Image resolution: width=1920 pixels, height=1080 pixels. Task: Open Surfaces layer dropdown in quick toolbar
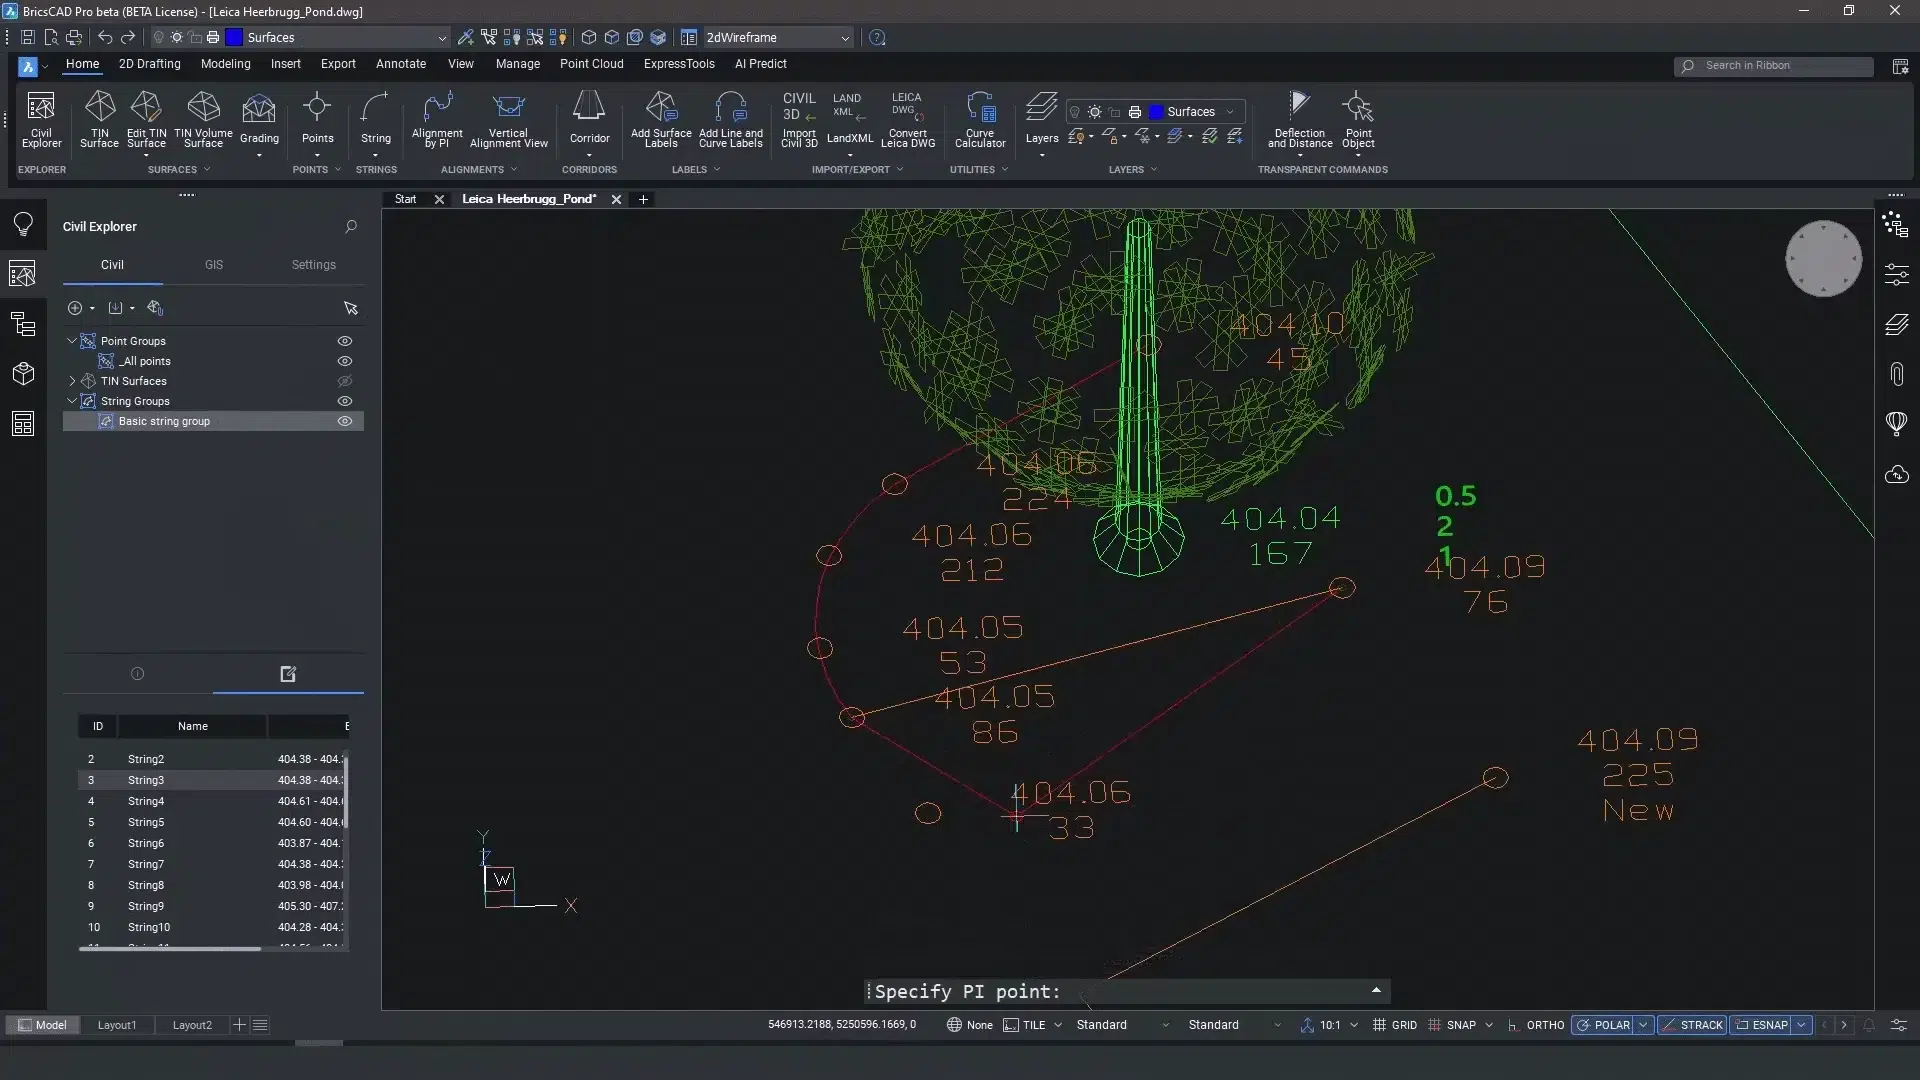pos(441,38)
